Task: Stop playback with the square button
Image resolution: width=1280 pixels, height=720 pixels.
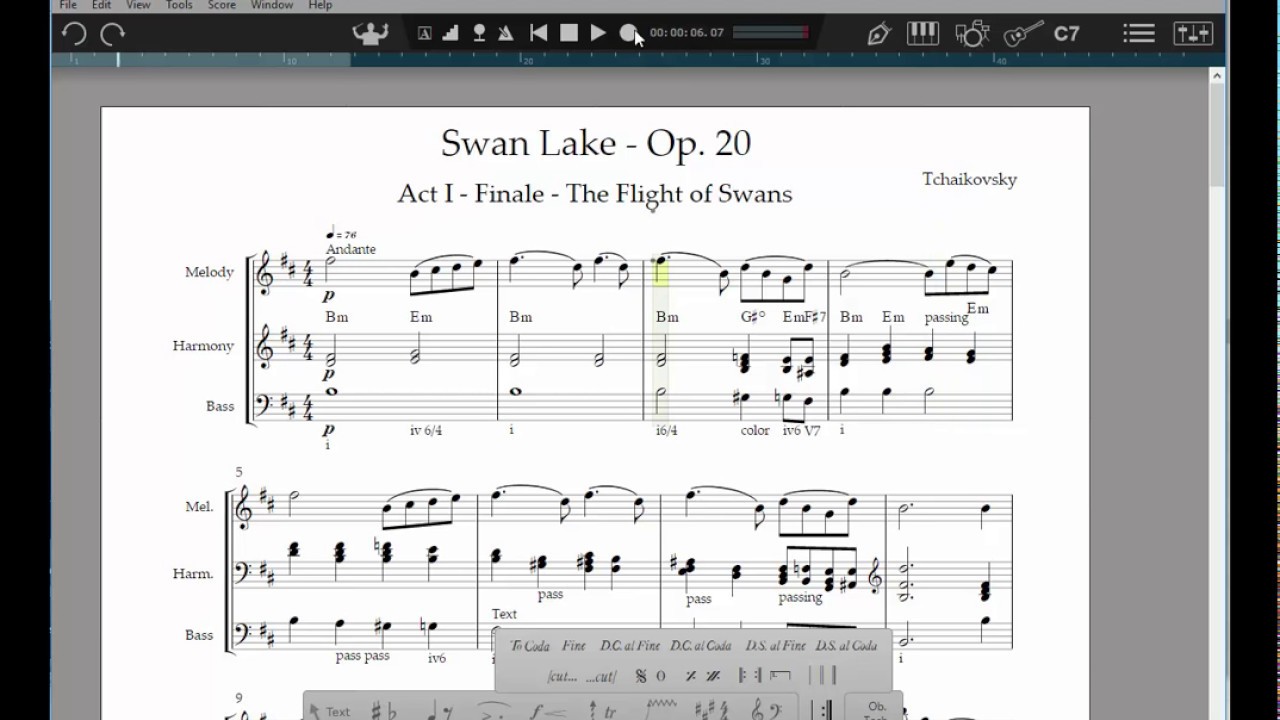Action: [569, 33]
